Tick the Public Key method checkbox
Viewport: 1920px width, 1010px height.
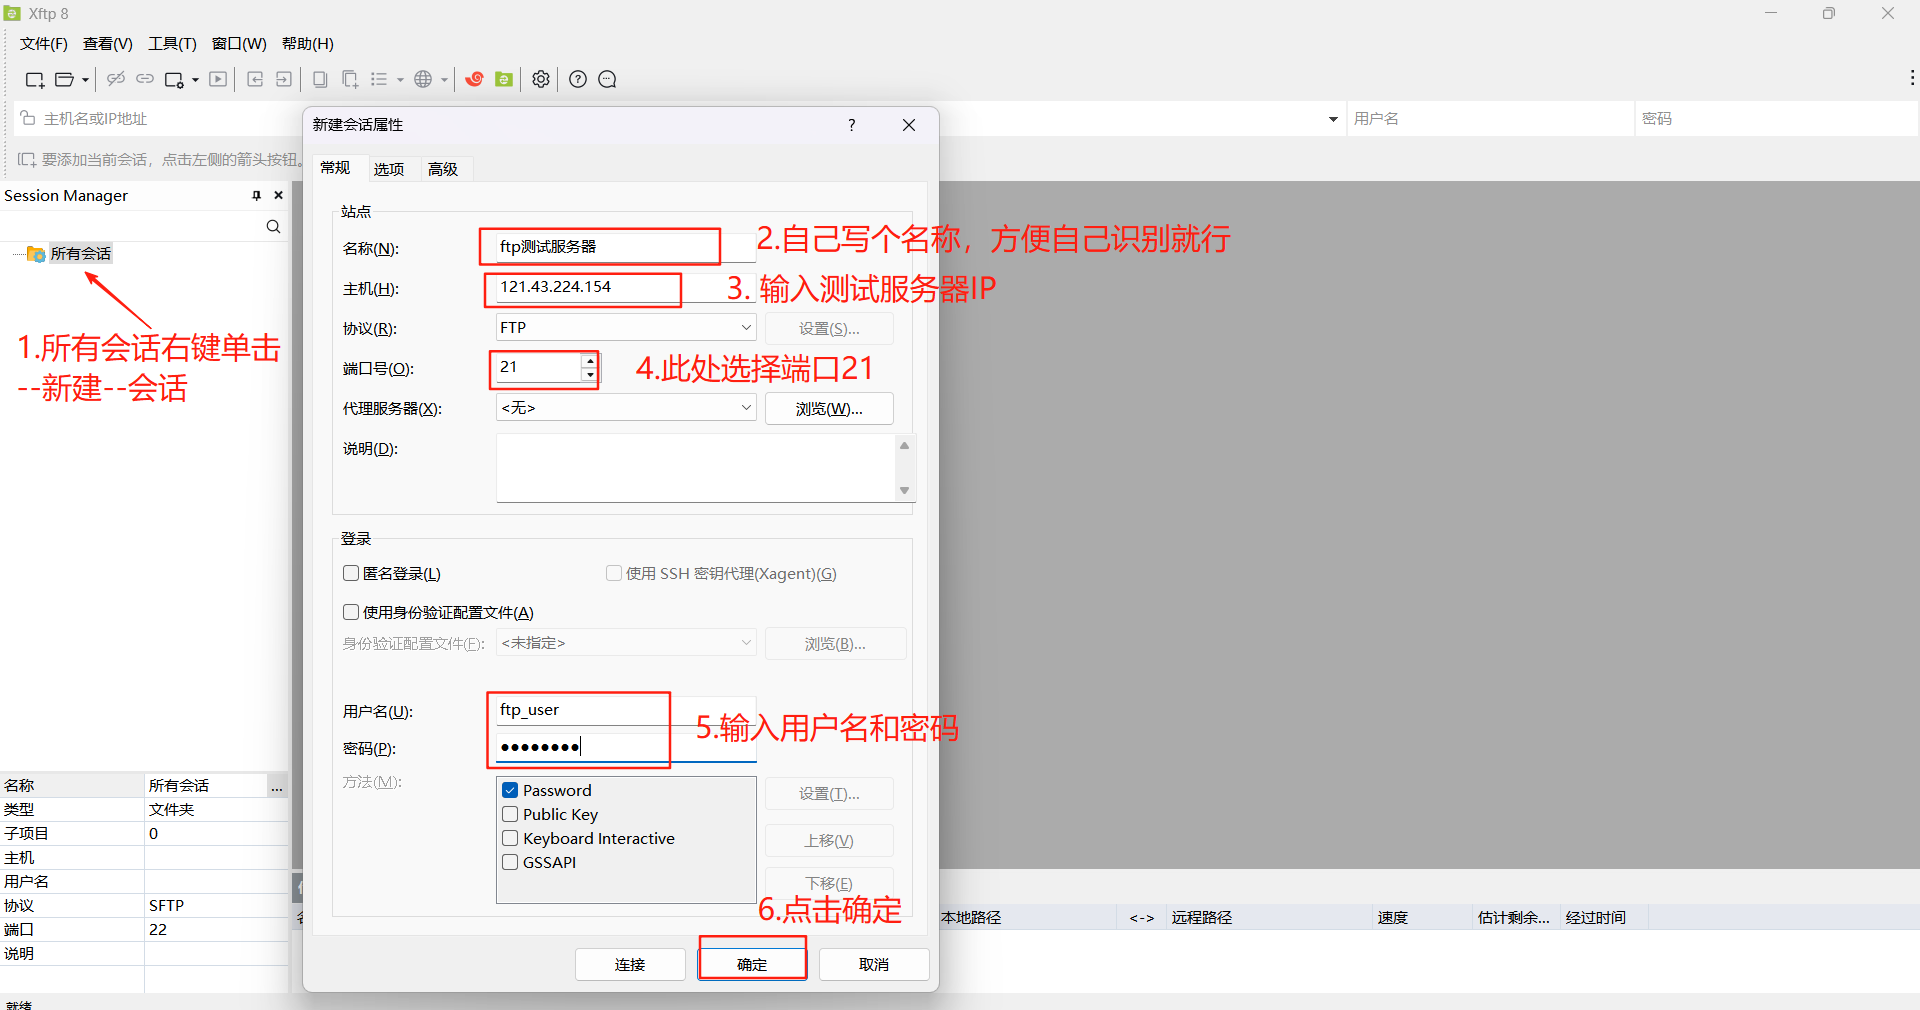(x=510, y=814)
